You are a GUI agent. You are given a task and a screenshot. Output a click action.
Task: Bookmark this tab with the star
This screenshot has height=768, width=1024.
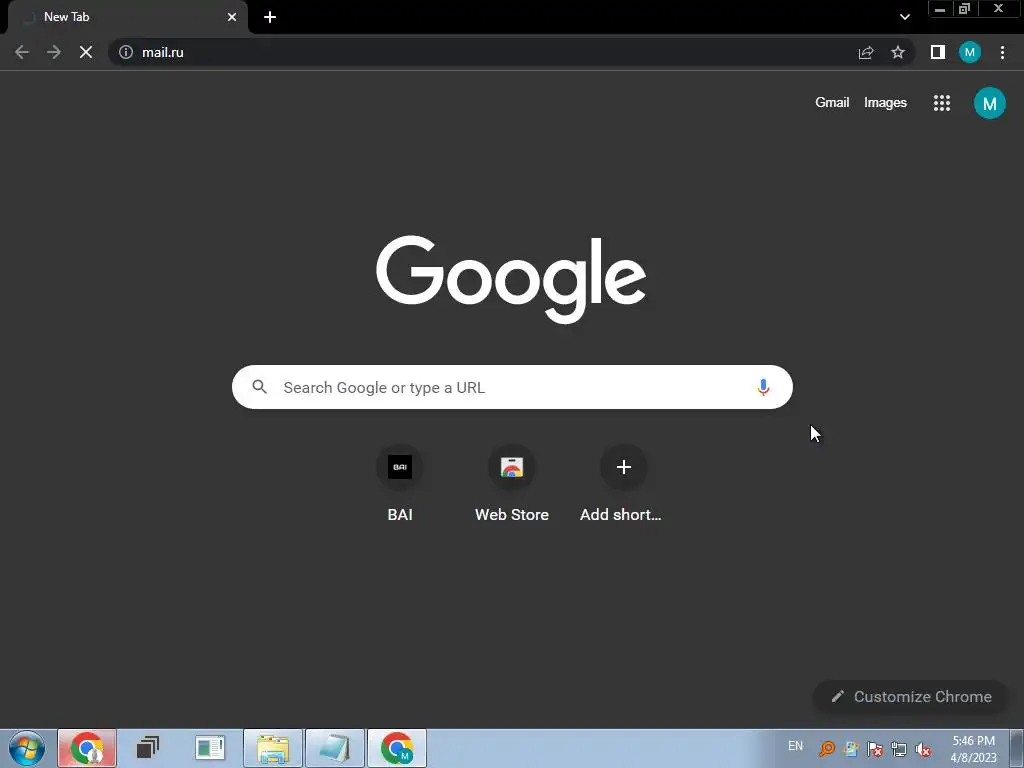[898, 52]
